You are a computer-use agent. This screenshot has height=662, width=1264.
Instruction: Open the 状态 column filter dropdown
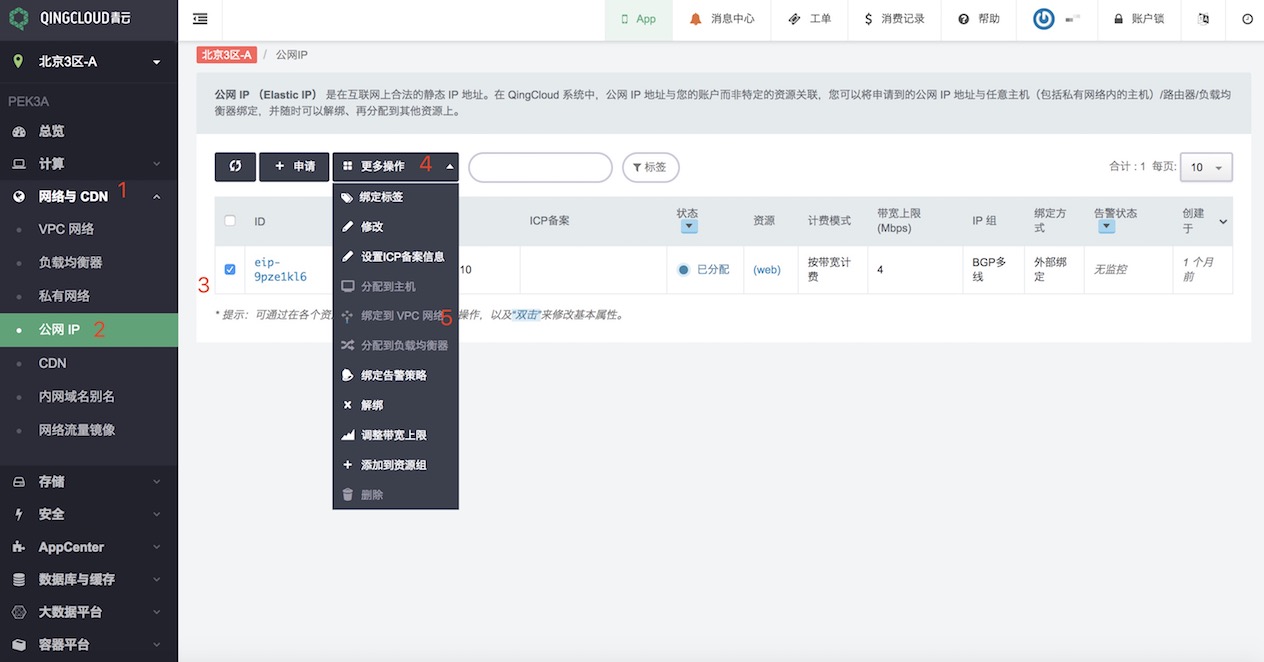688,227
